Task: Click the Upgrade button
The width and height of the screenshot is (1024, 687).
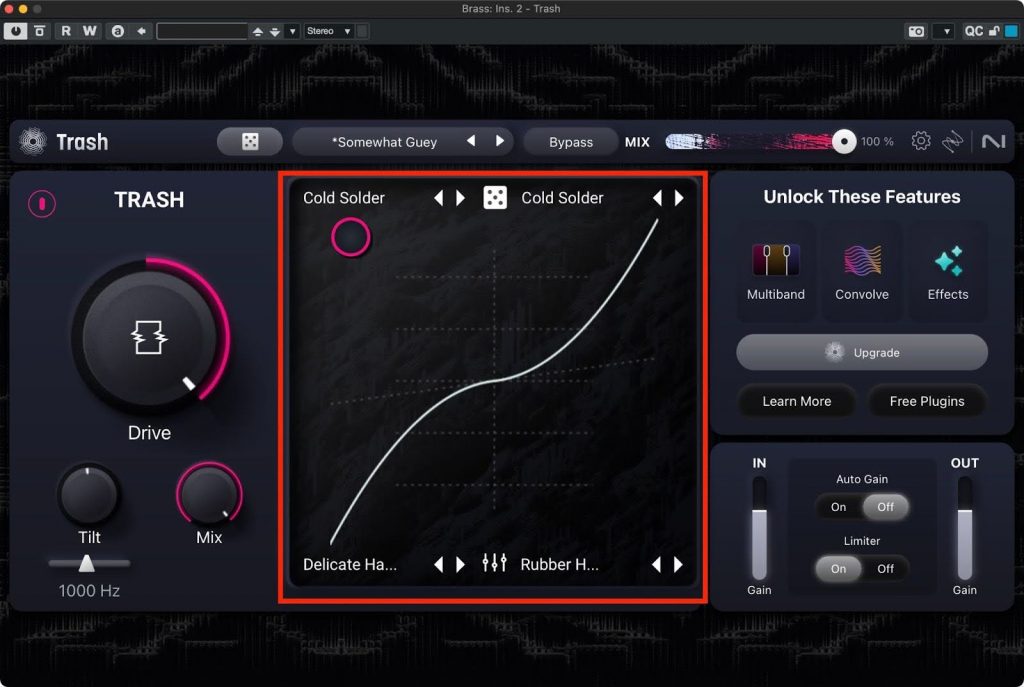Action: 861,353
